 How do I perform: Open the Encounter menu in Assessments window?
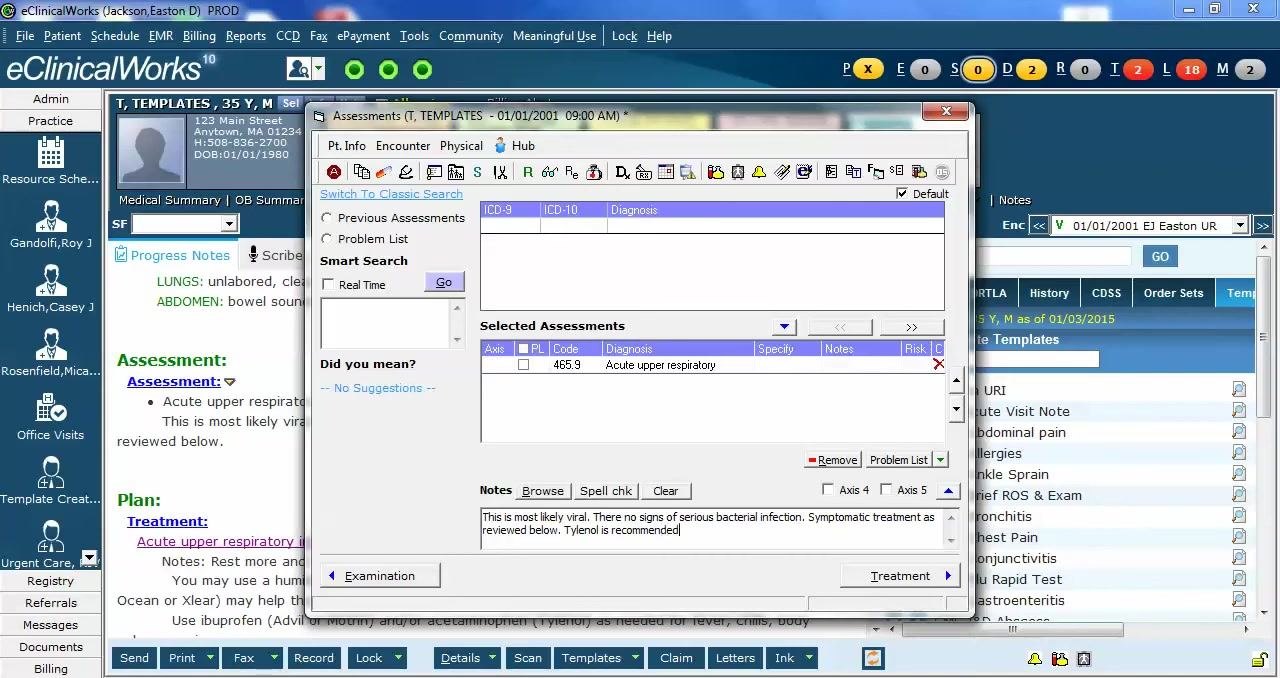403,145
